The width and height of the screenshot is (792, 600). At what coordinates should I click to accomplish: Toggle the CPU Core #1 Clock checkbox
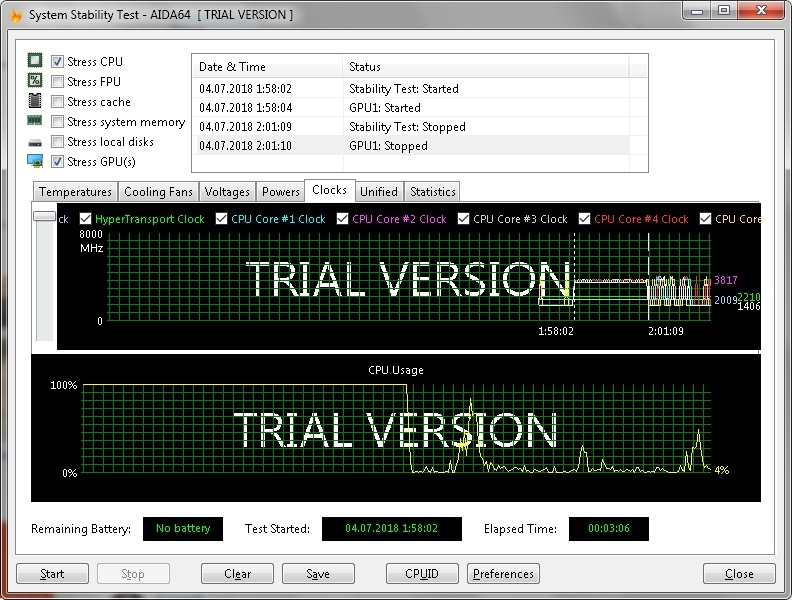[221, 219]
